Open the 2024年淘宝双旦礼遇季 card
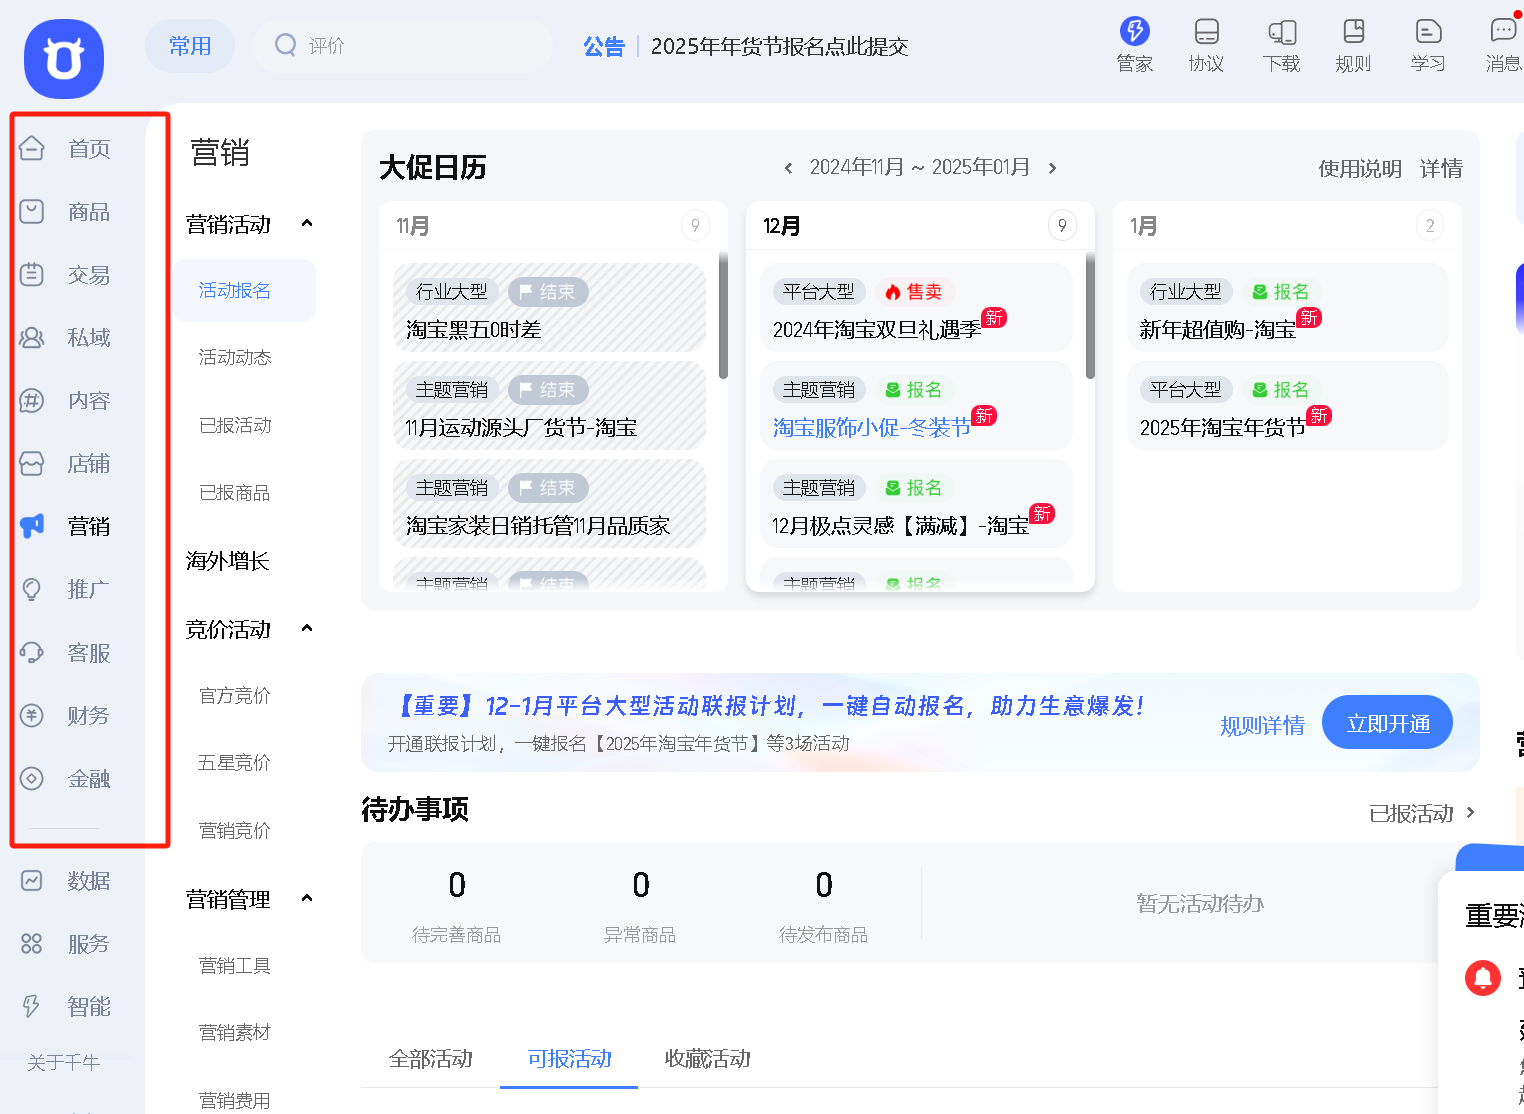 coord(916,308)
